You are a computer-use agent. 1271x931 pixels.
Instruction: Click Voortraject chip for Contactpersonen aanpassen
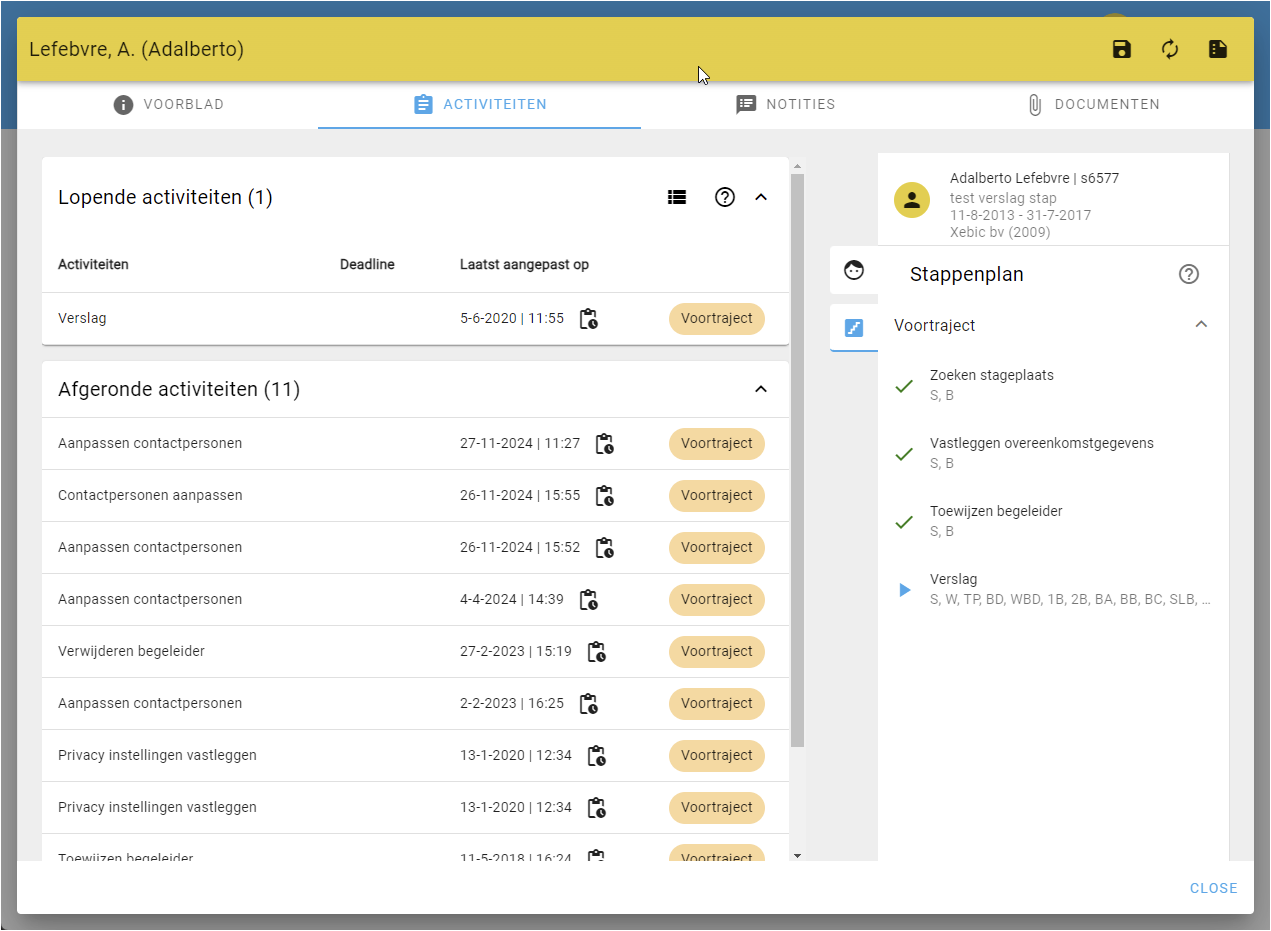tap(717, 495)
